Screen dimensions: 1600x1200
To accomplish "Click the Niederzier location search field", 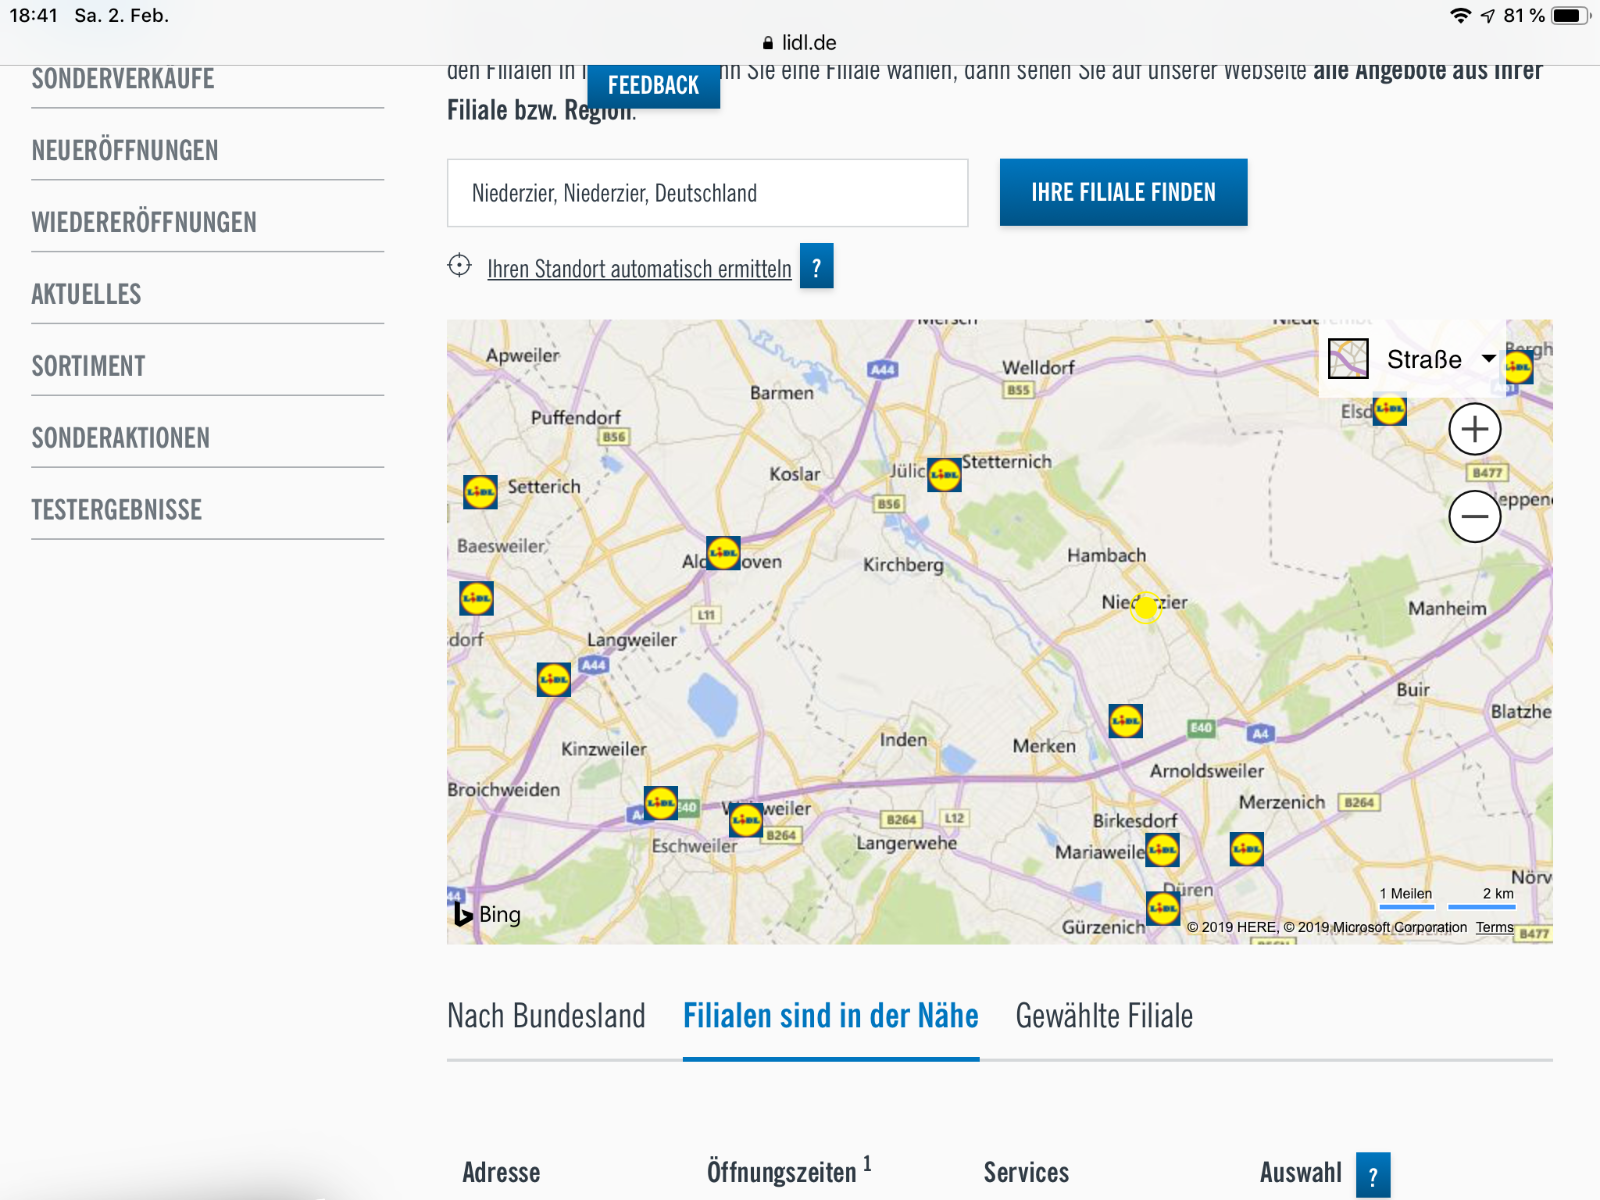I will coord(707,193).
